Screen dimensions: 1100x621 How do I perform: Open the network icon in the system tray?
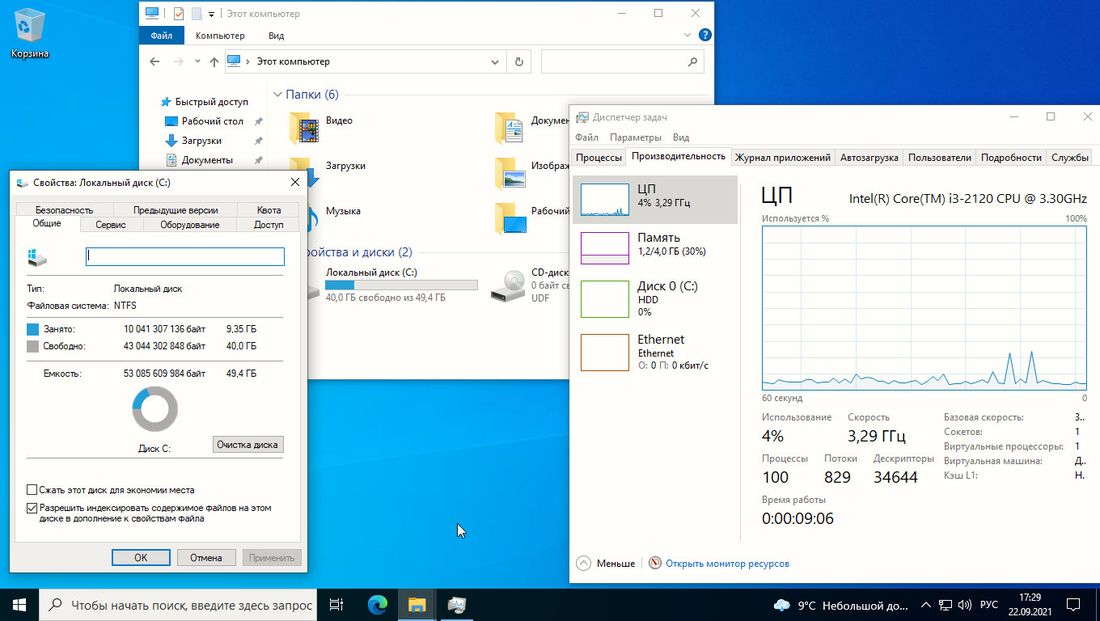(945, 605)
